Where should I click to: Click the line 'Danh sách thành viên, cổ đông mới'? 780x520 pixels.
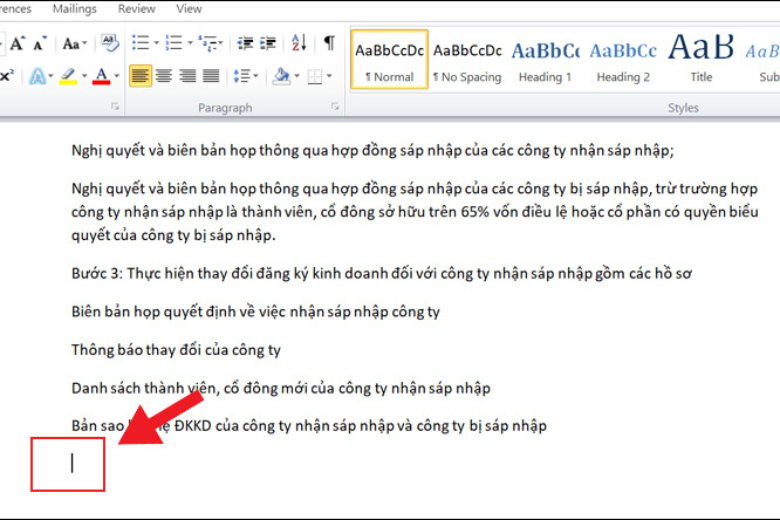[281, 388]
